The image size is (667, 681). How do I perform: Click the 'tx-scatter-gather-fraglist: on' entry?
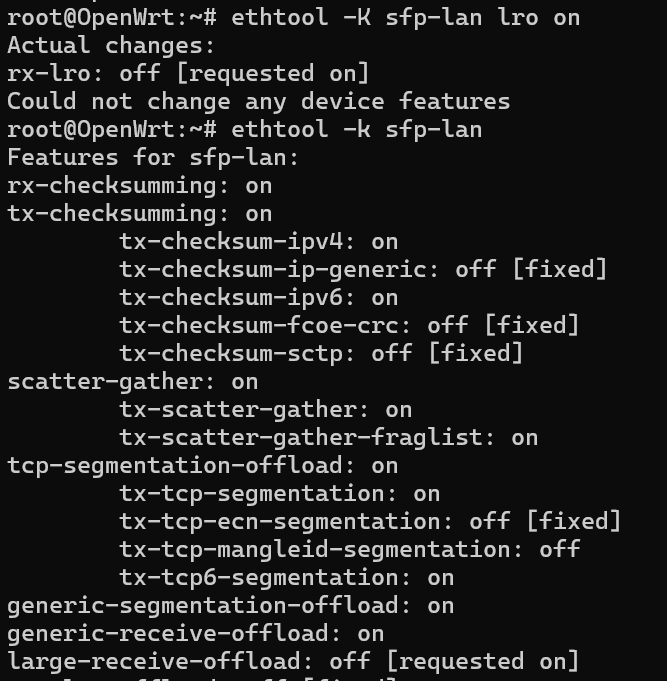pos(328,437)
